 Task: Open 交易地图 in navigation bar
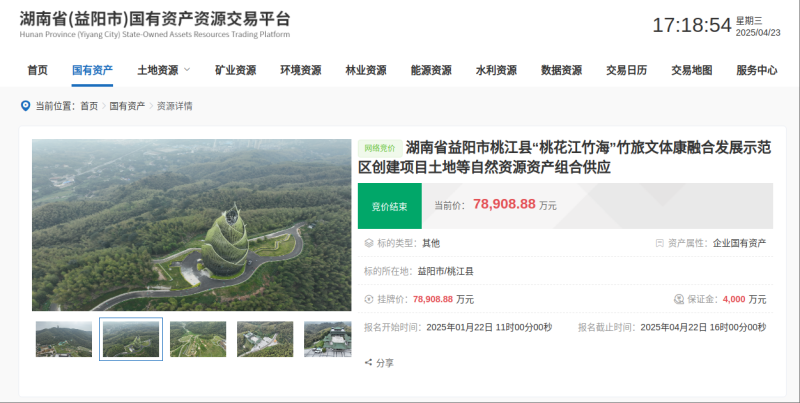point(691,70)
